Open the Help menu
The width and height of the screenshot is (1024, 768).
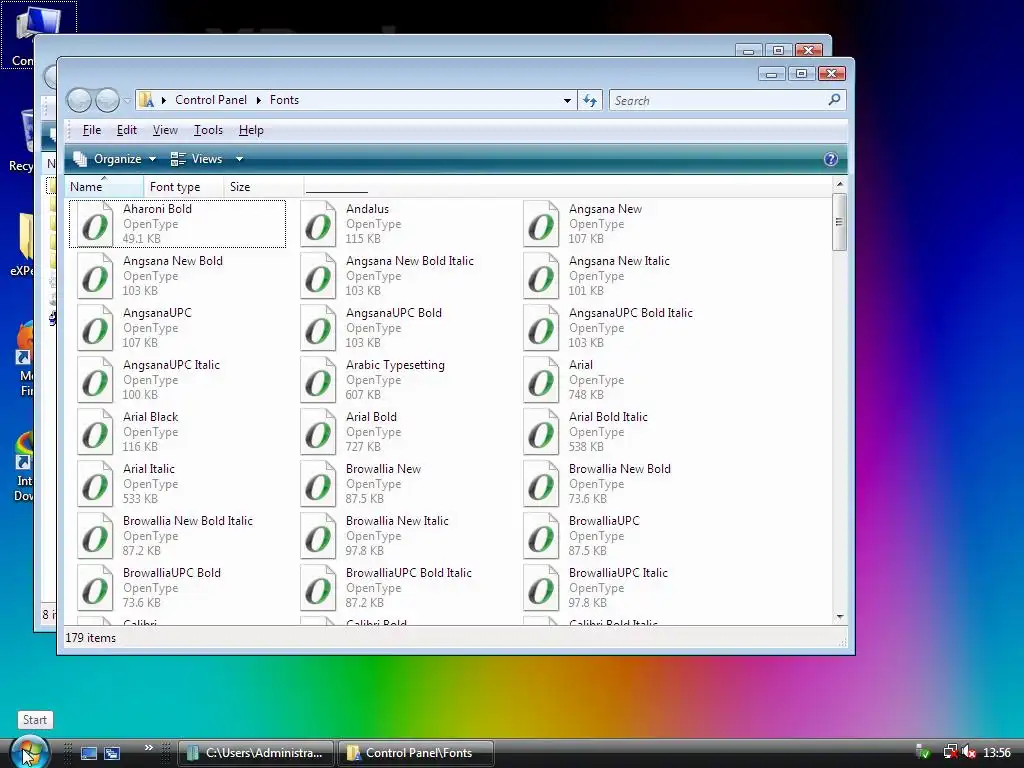pyautogui.click(x=251, y=130)
